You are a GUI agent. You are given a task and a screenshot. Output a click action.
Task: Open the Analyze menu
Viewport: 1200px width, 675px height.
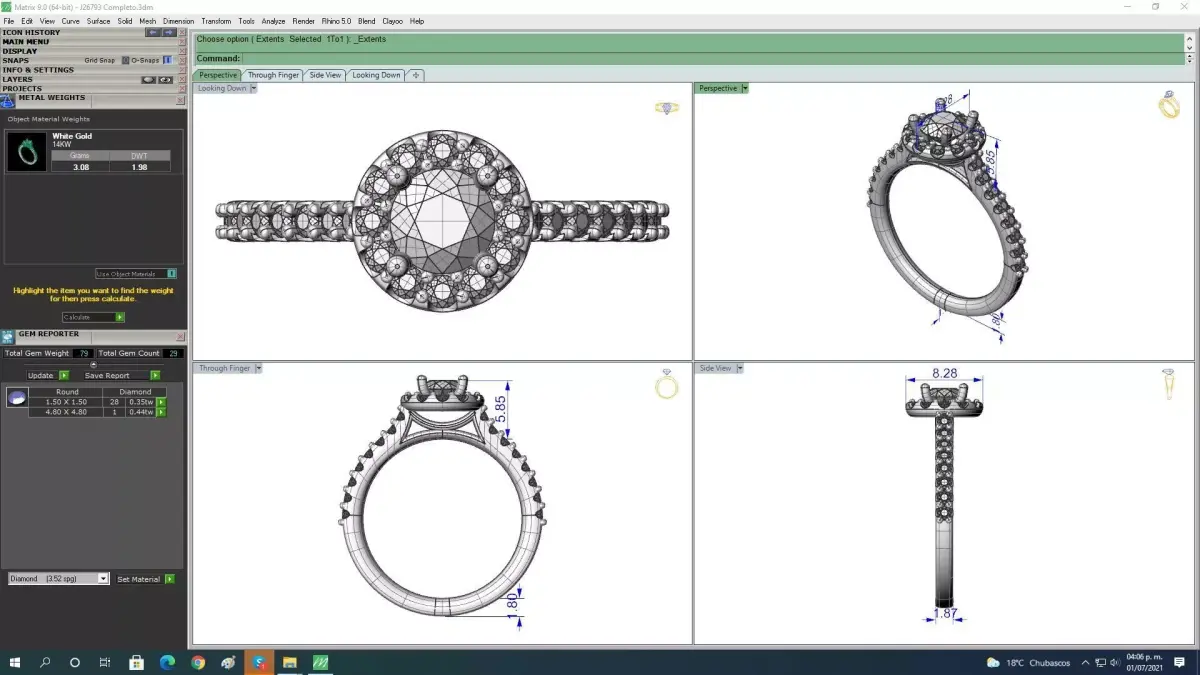[273, 21]
